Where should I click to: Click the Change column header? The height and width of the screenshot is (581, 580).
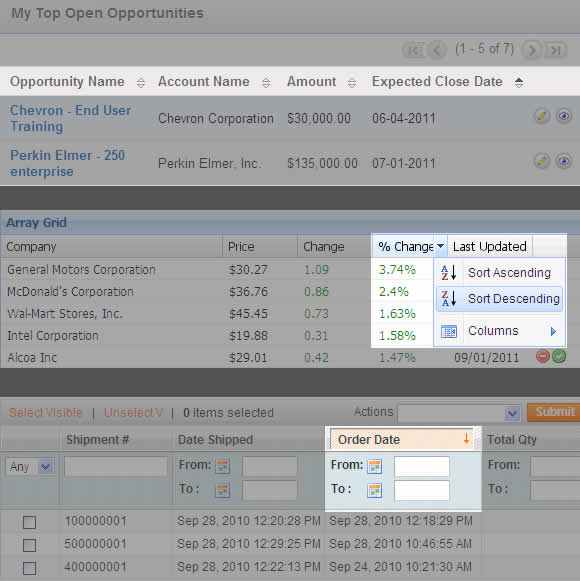(x=334, y=246)
